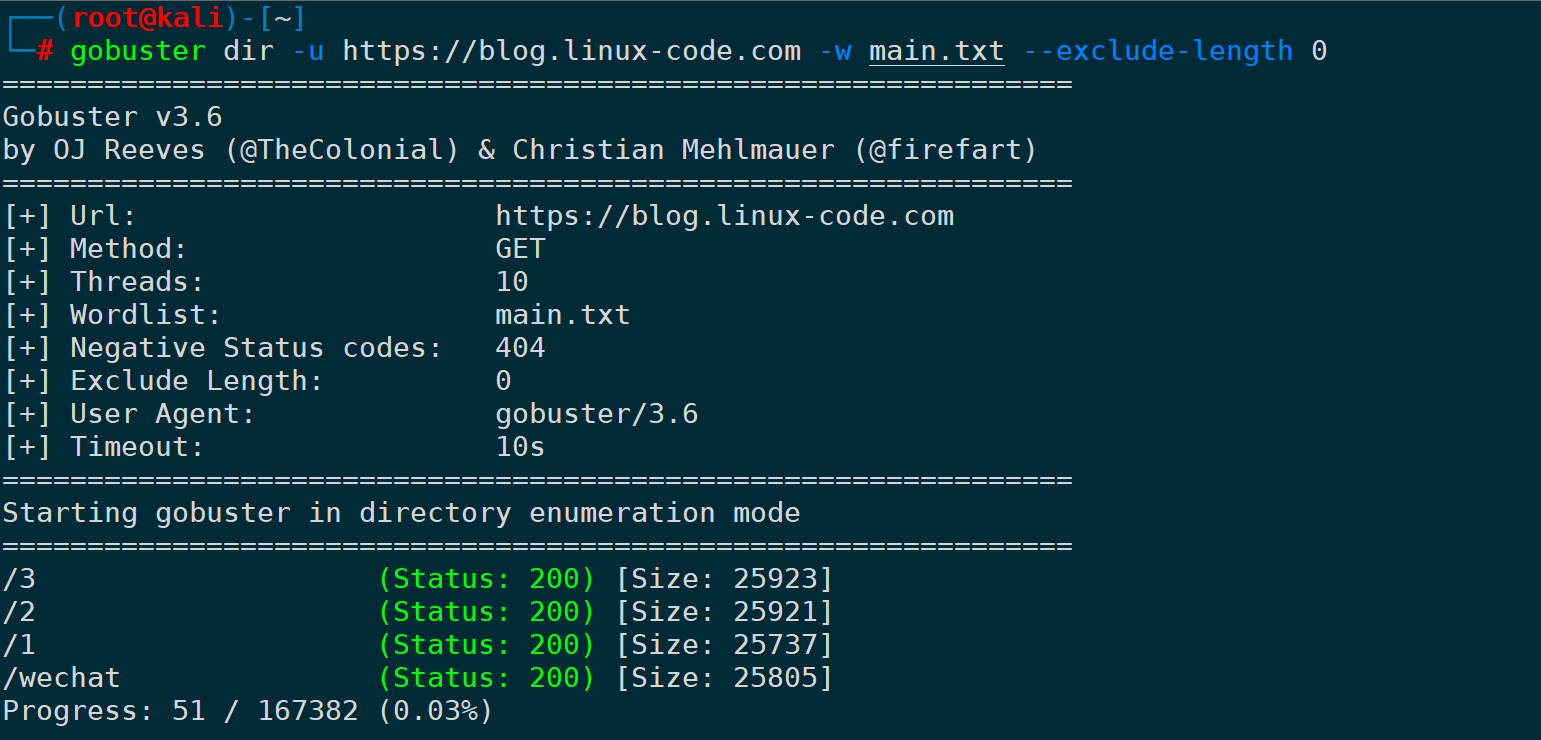1541x740 pixels.
Task: Click 'root@kali' in the prompt
Action: (x=147, y=18)
